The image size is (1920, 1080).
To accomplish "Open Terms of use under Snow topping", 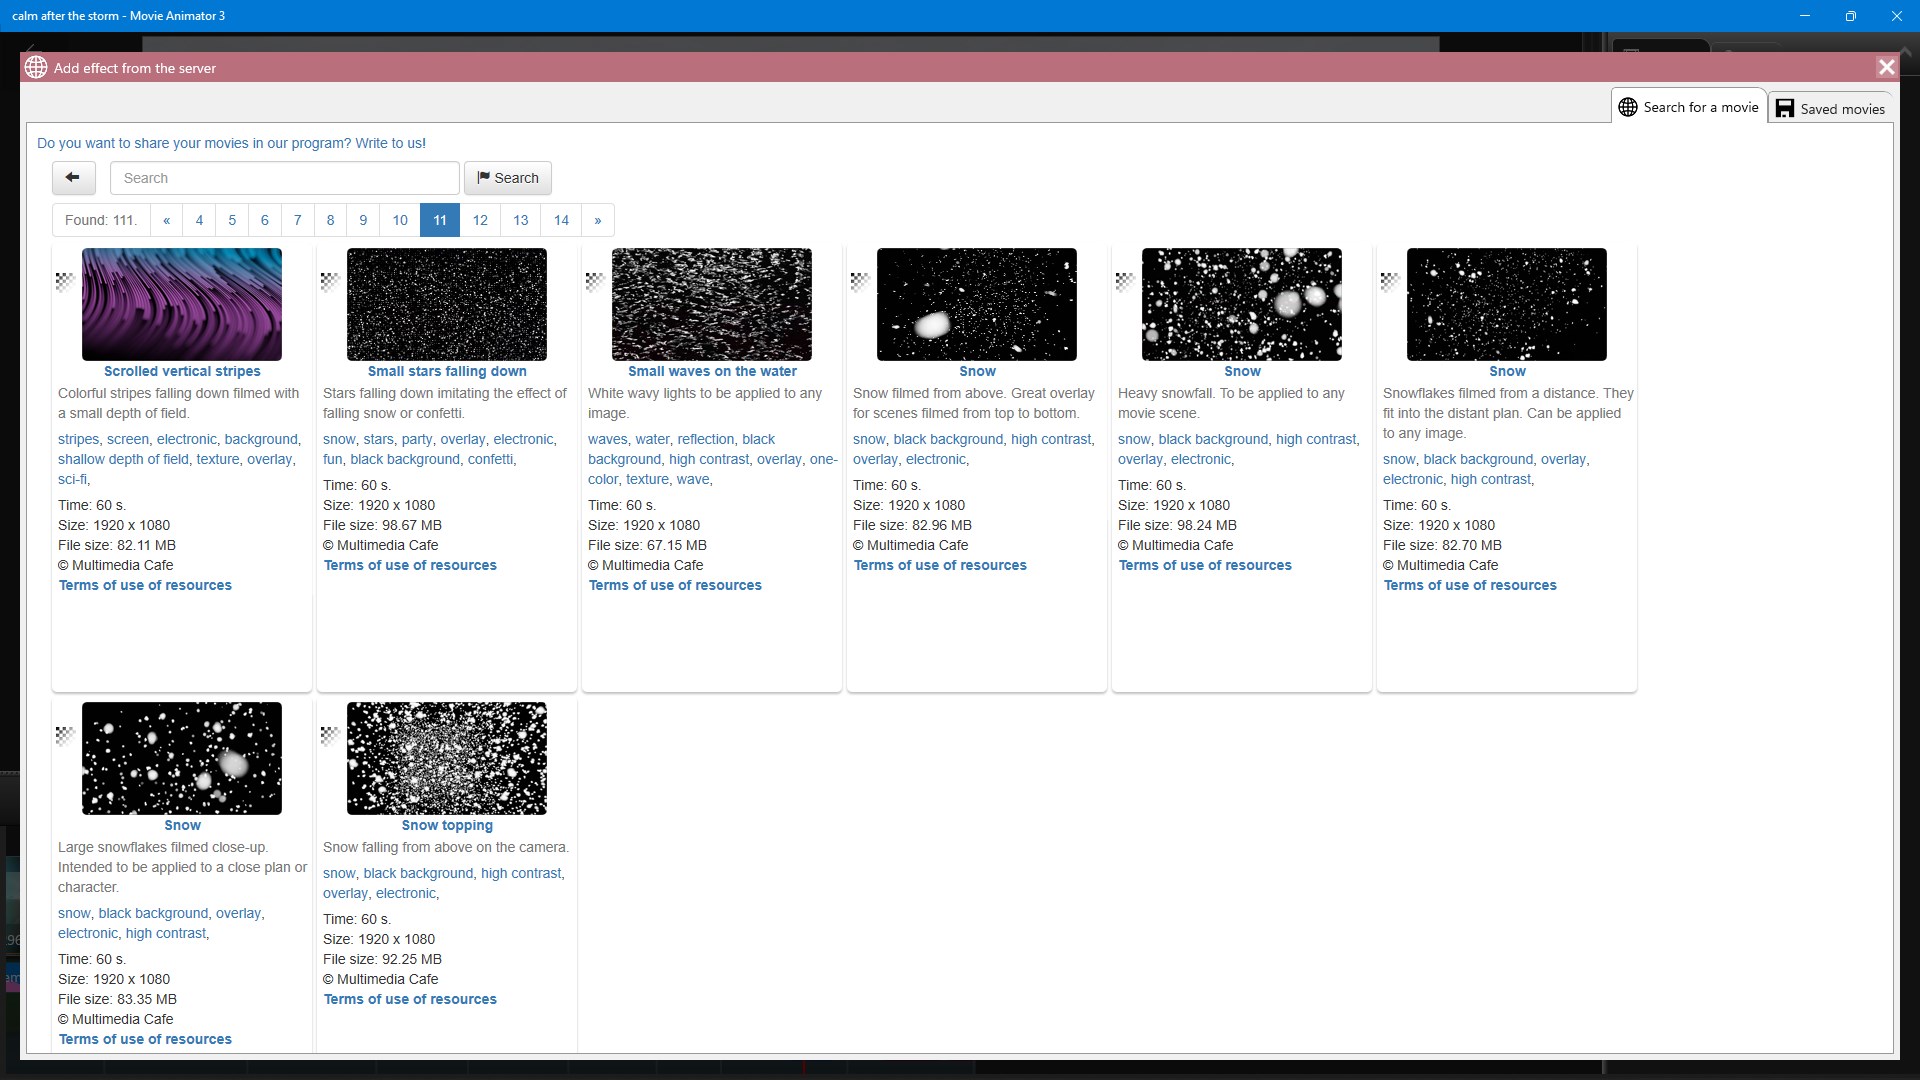I will [410, 998].
